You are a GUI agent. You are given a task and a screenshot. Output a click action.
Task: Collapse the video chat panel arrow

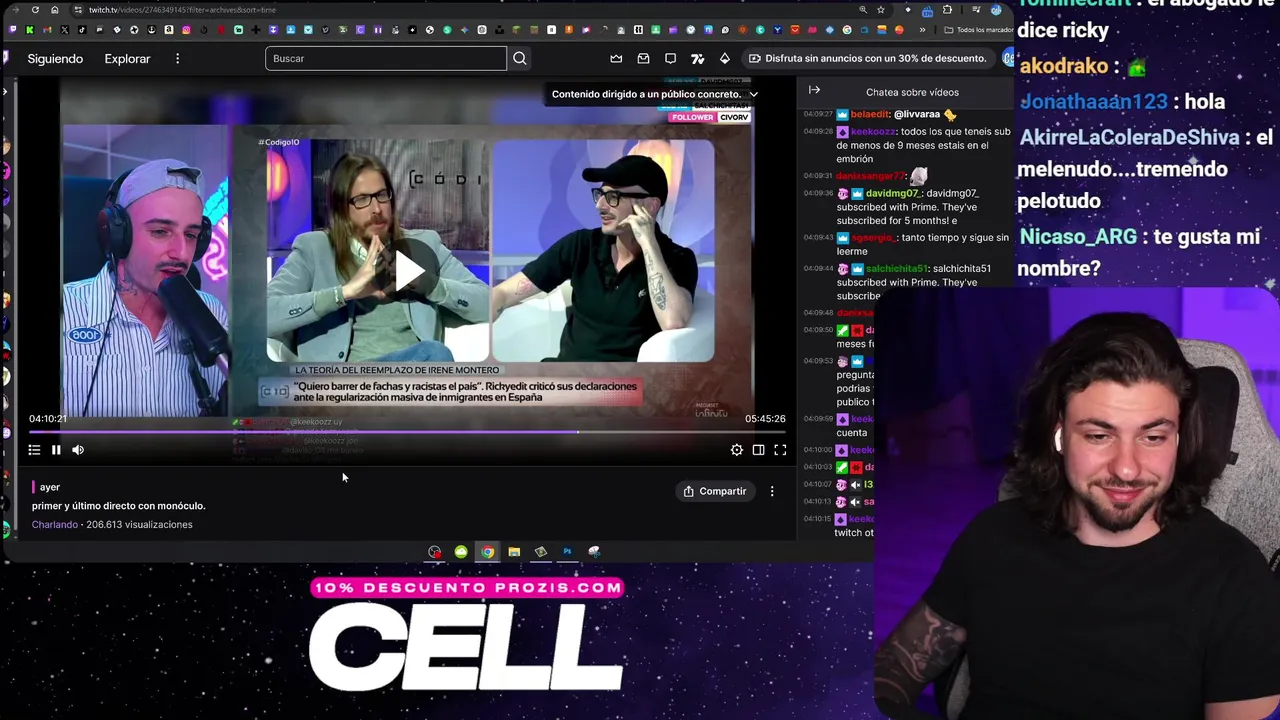(814, 90)
